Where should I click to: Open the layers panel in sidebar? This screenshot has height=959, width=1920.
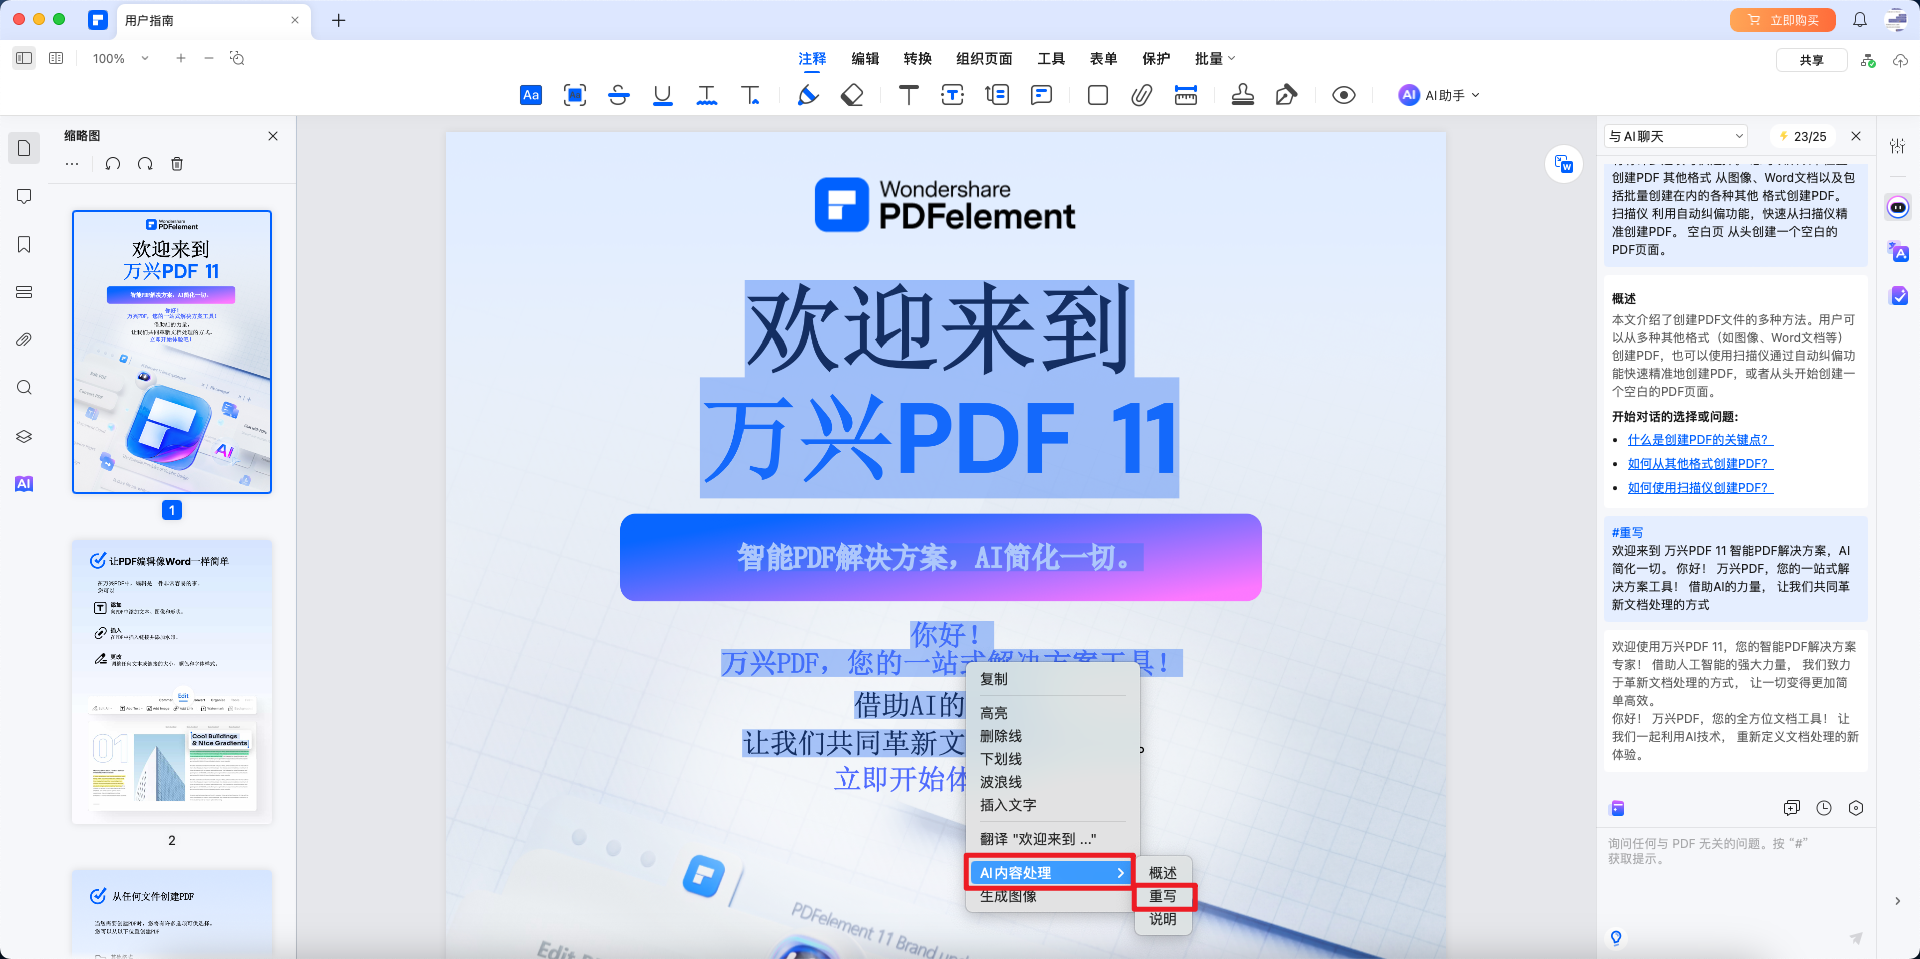point(24,436)
